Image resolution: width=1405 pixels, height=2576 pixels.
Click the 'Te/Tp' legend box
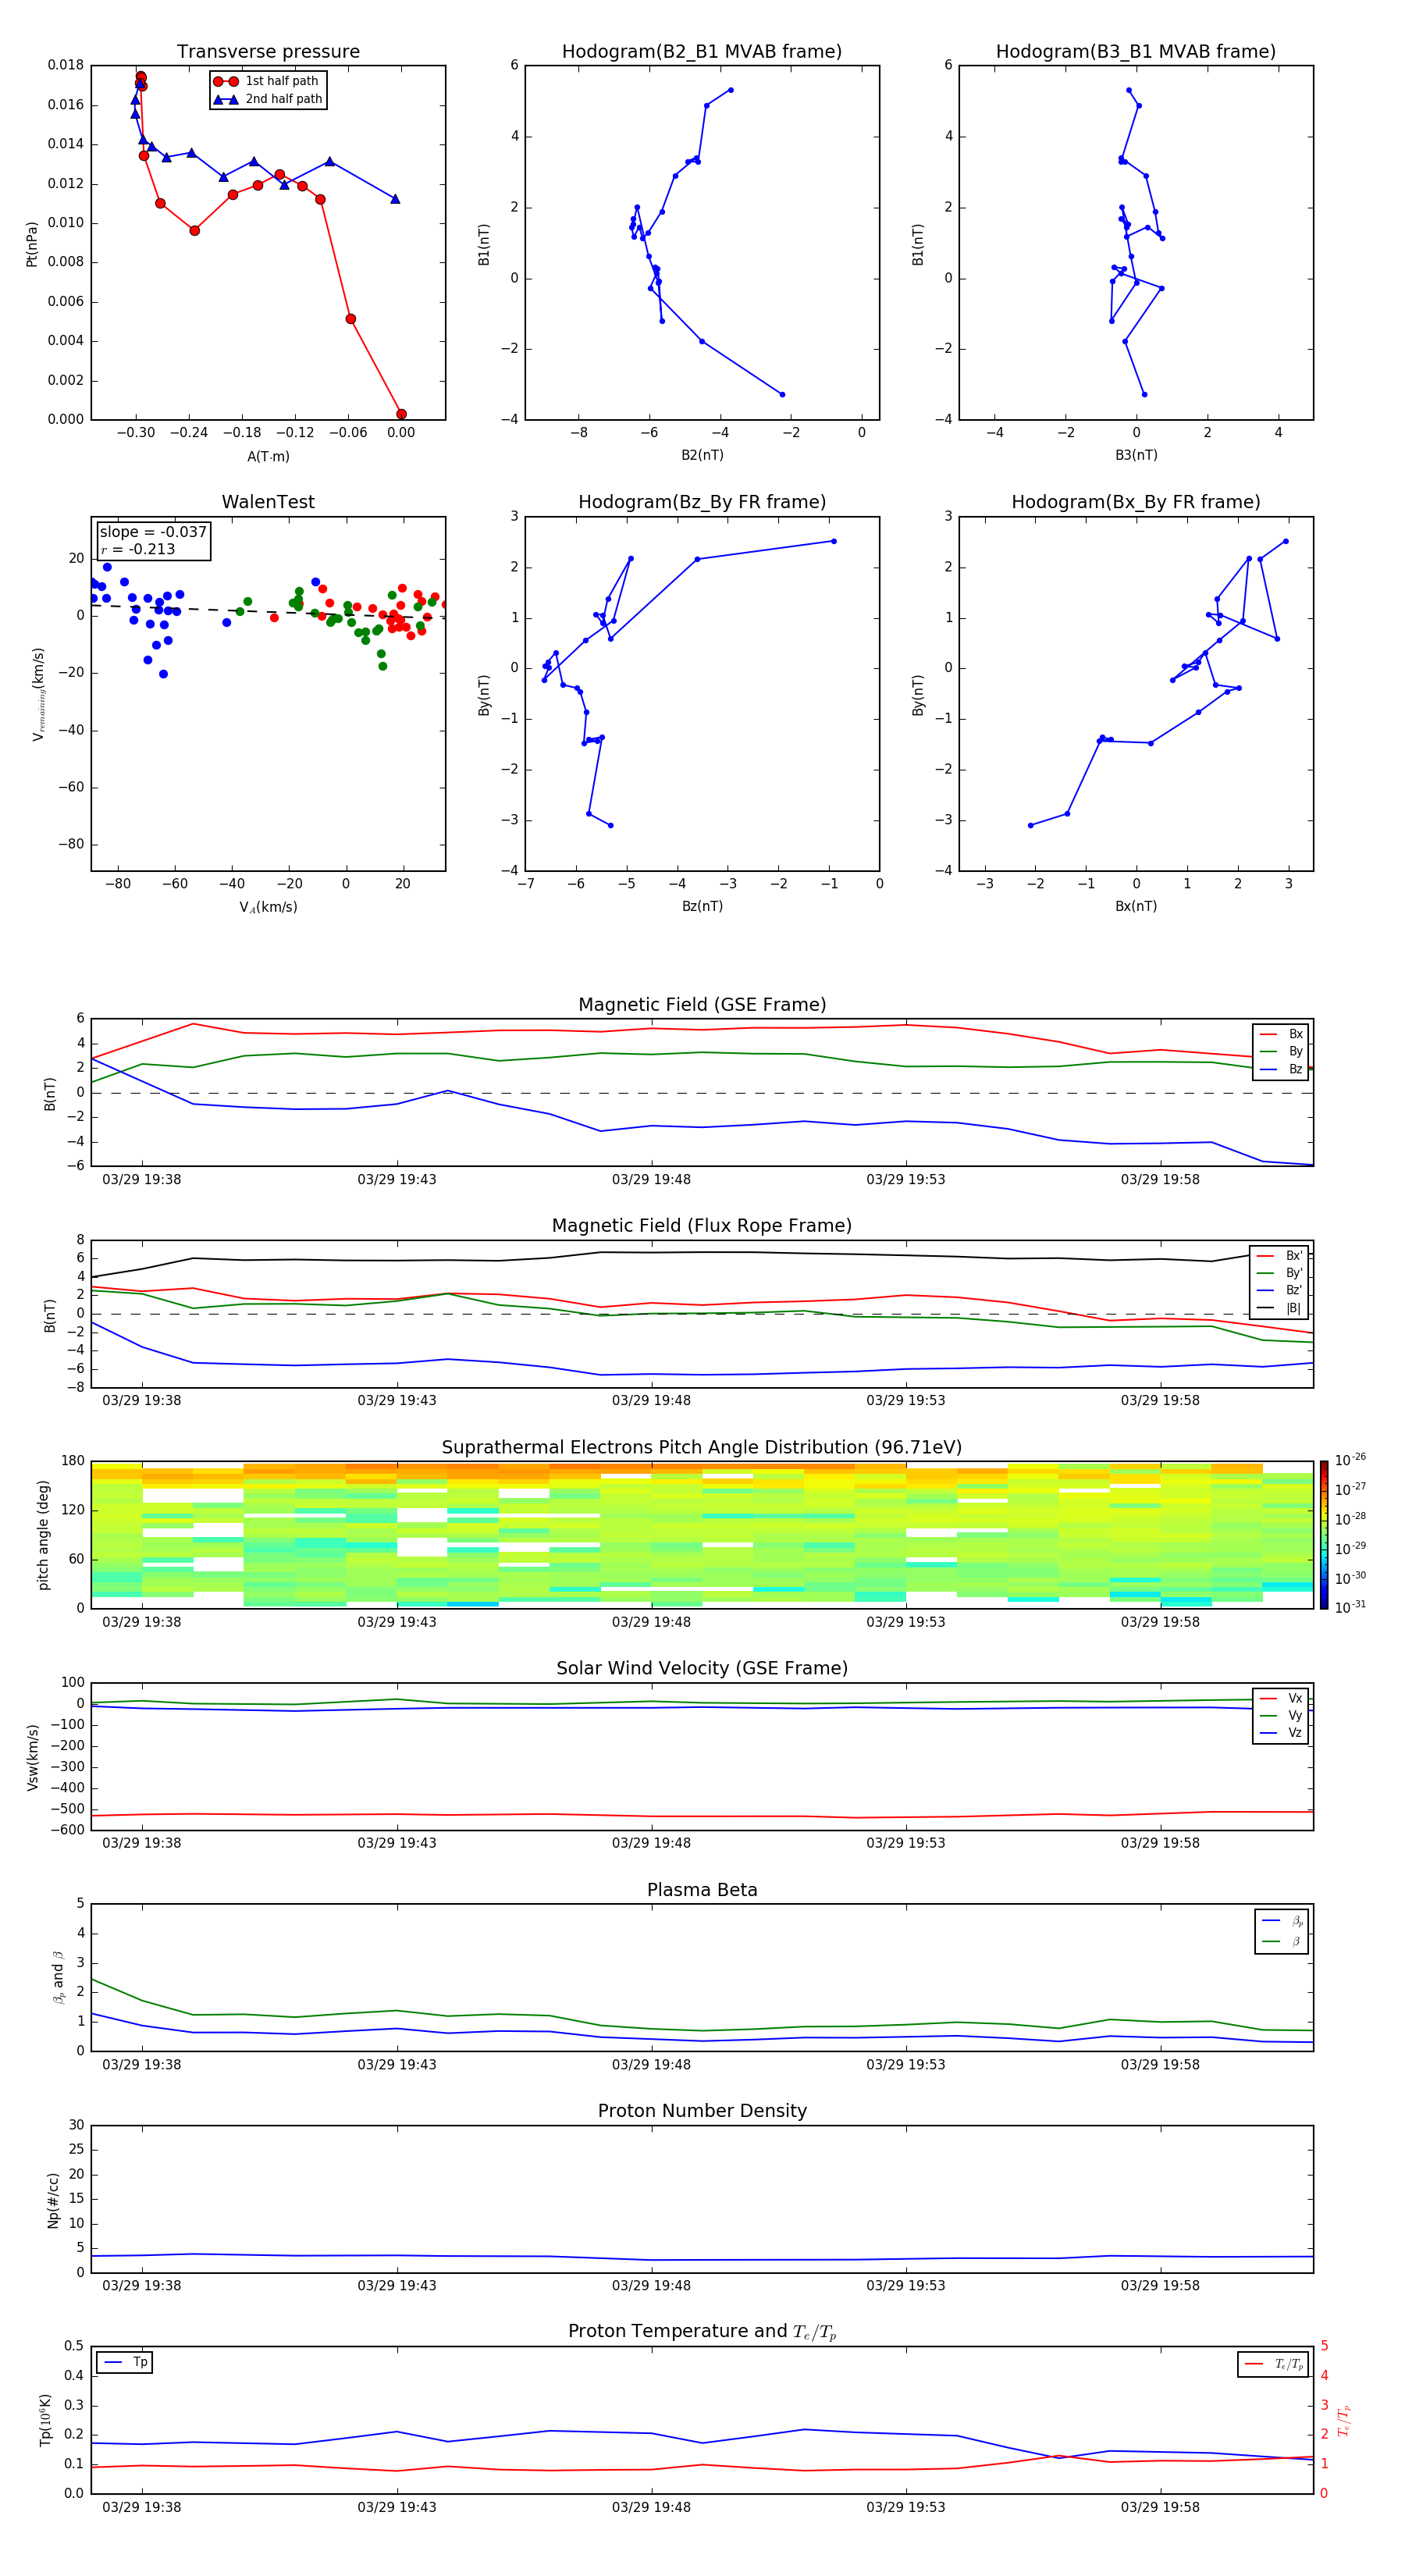coord(1272,2365)
